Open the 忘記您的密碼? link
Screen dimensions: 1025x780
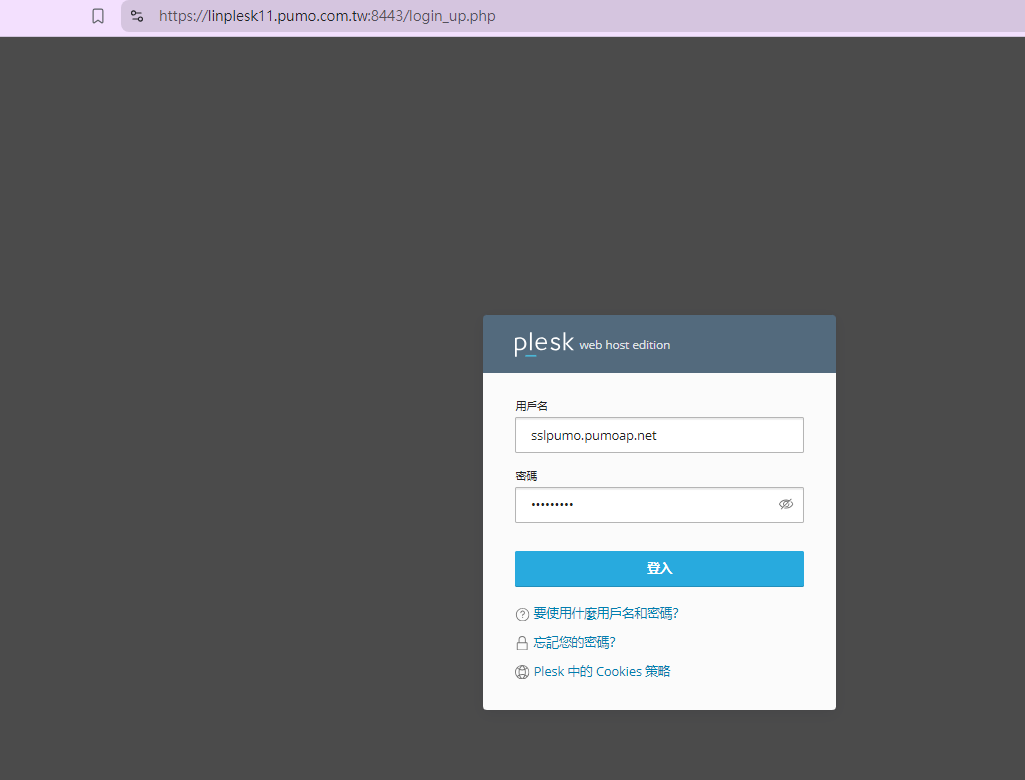pos(575,643)
